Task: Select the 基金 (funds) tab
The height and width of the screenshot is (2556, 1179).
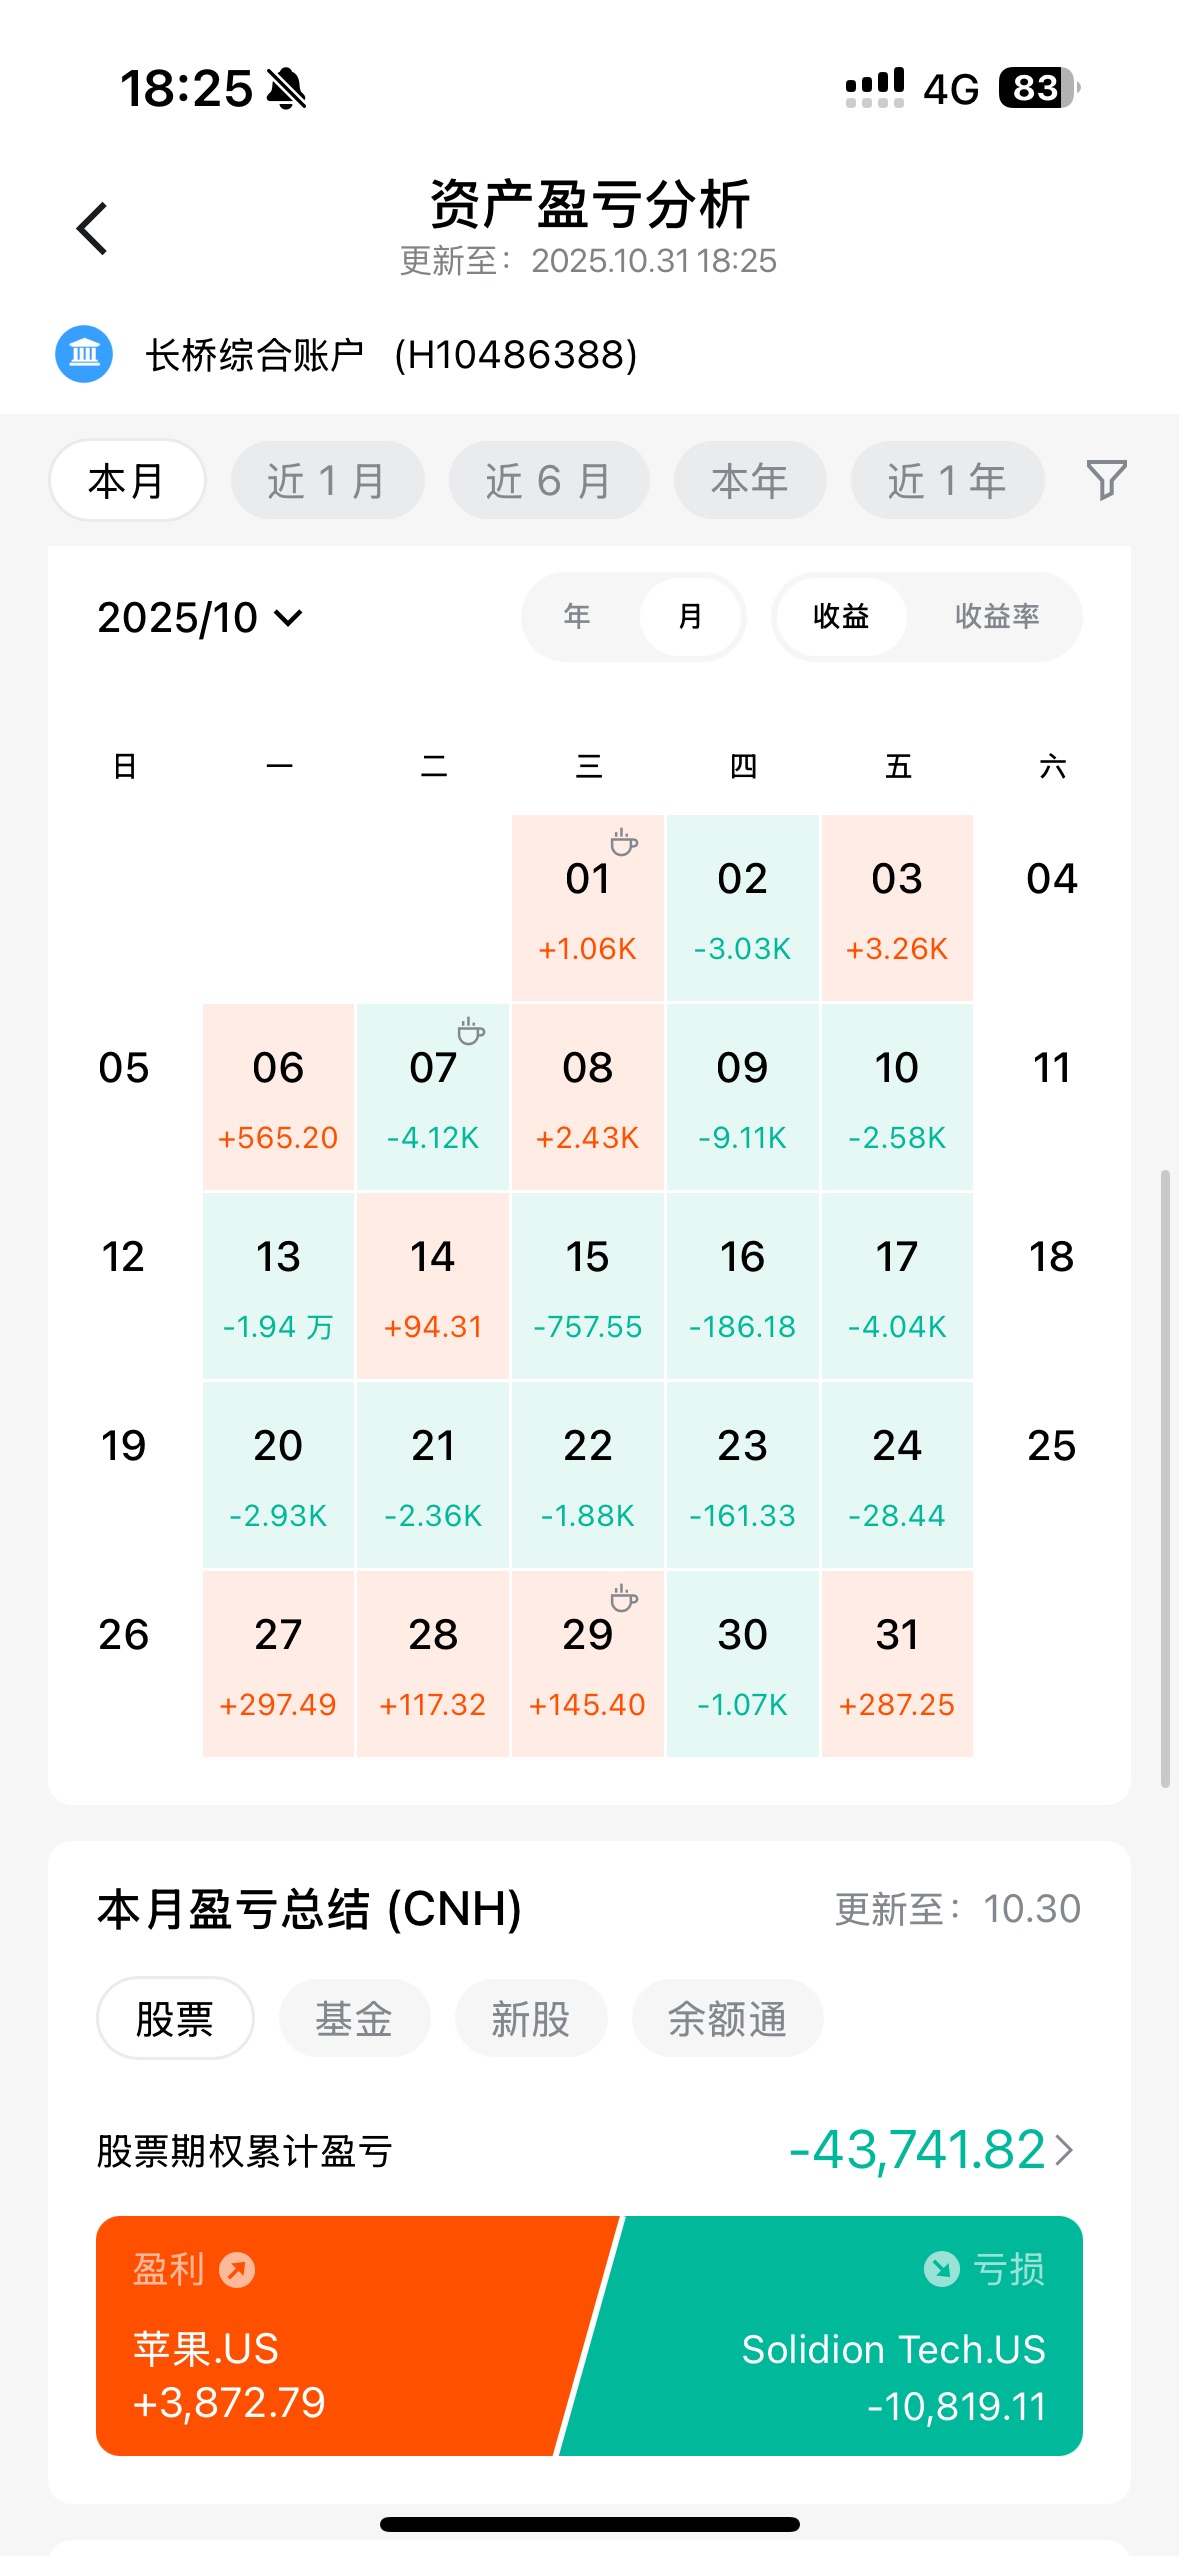Action: 354,2018
